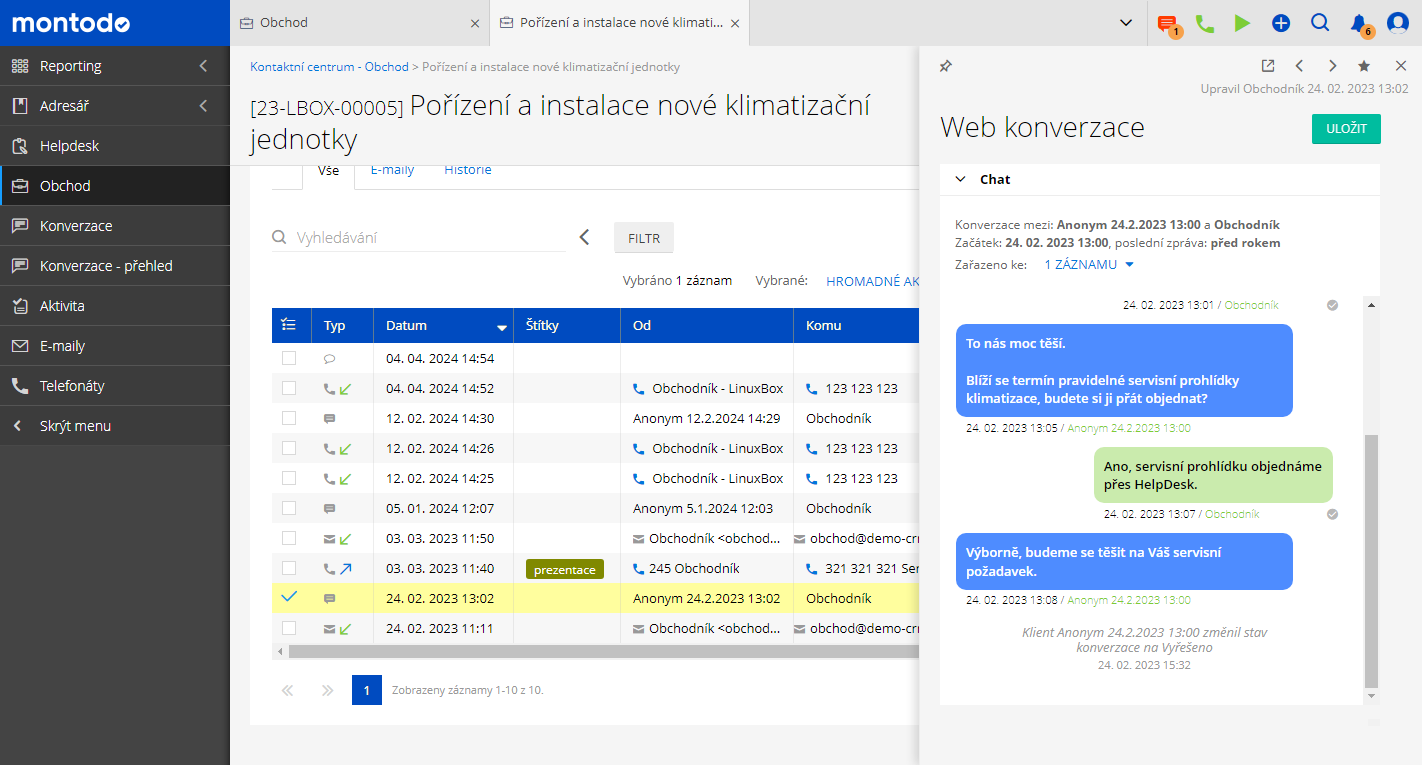Expand the 1 ZÁZNAMU dropdown

click(x=1089, y=265)
